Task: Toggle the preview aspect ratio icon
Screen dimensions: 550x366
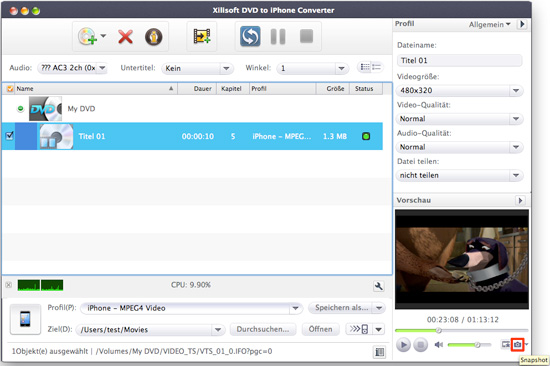Action: (505, 345)
